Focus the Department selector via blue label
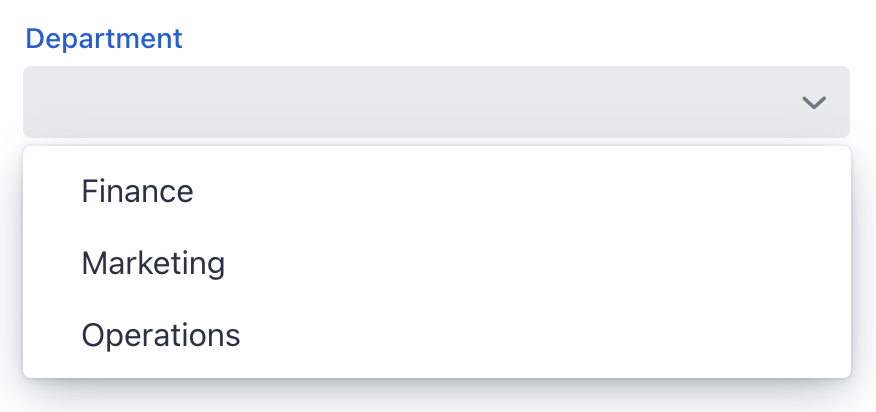Viewport: 876px width, 412px height. [x=104, y=39]
